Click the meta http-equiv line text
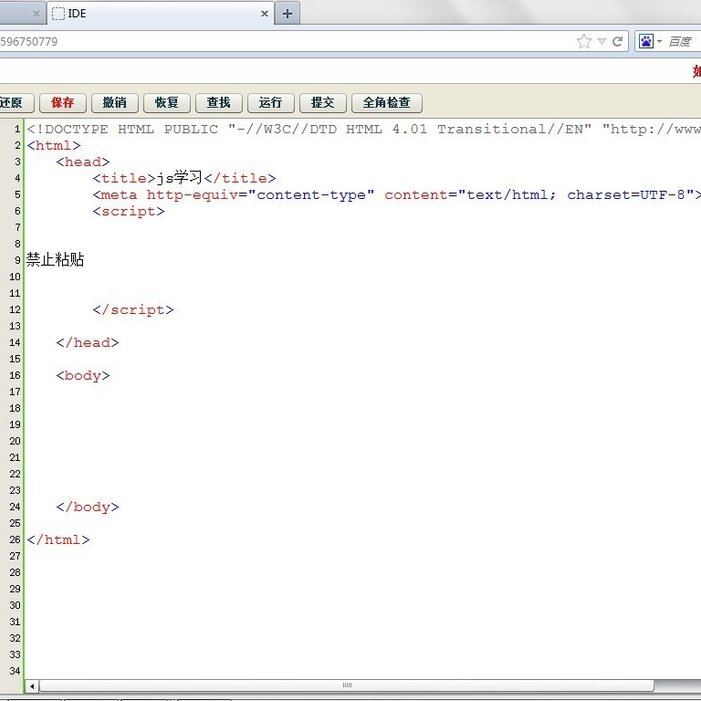Image resolution: width=701 pixels, height=701 pixels. 397,195
